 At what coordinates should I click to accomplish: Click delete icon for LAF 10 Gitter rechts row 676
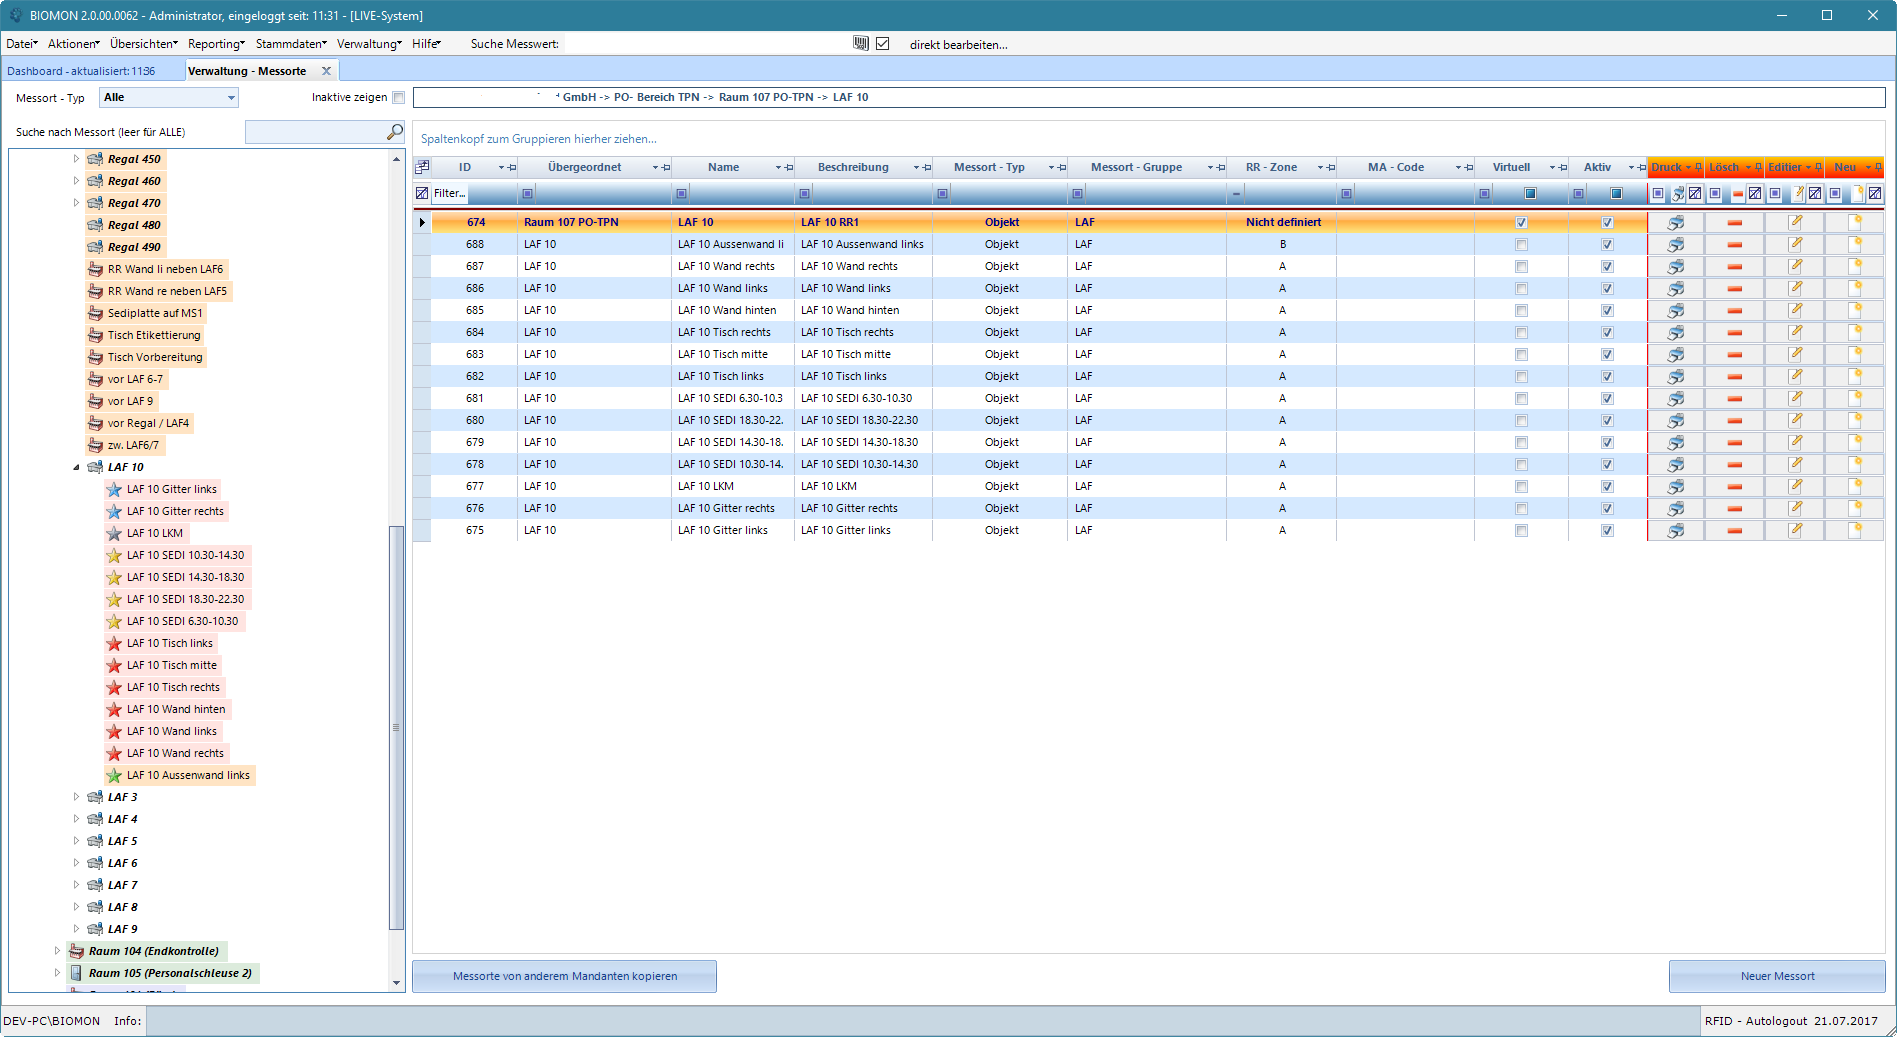1735,509
